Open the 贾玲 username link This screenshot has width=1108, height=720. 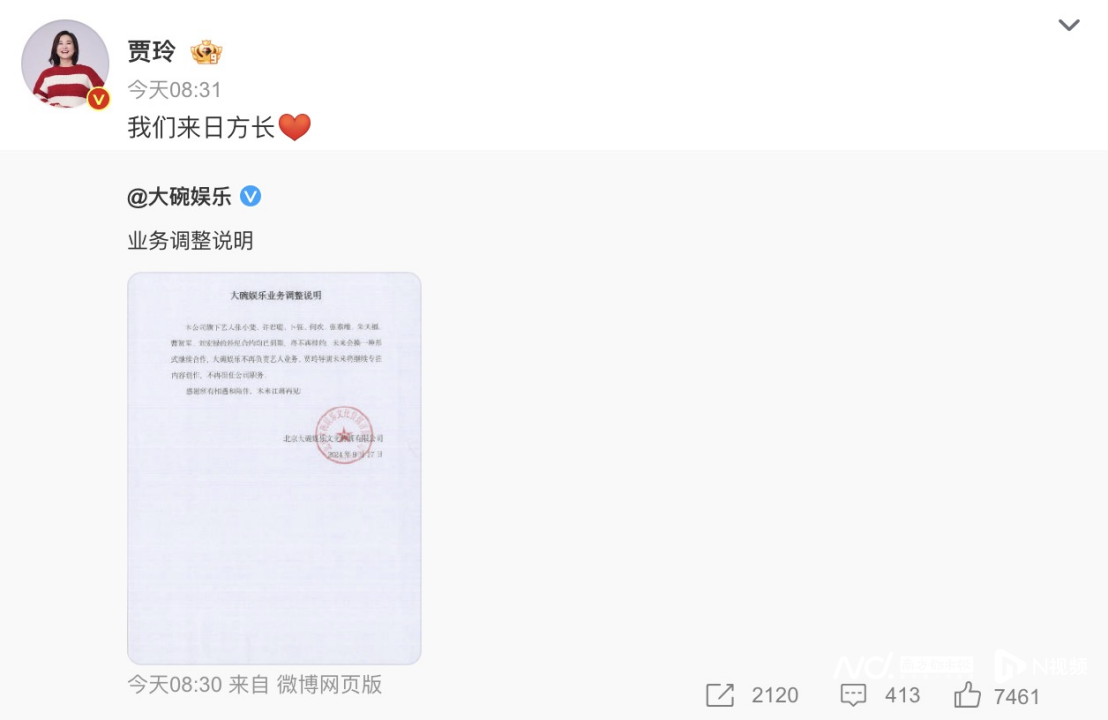coord(151,52)
